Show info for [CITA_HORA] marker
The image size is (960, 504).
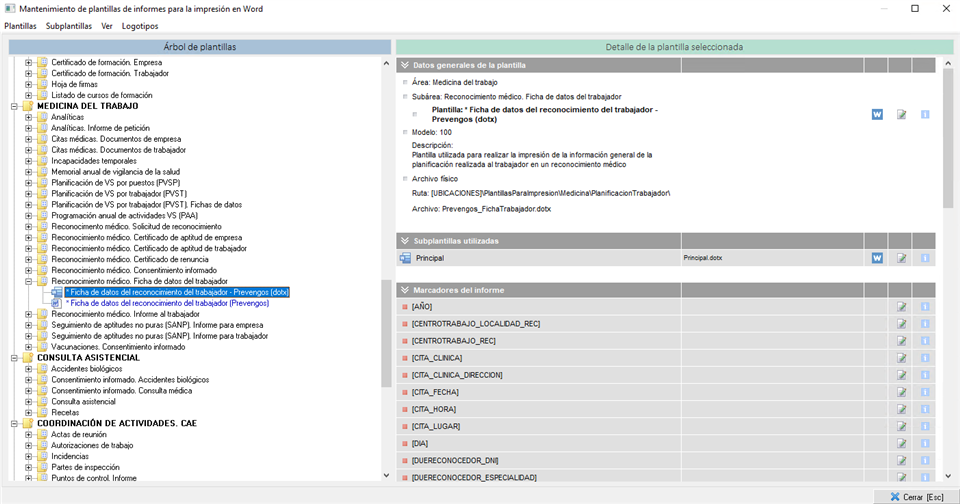click(x=925, y=409)
